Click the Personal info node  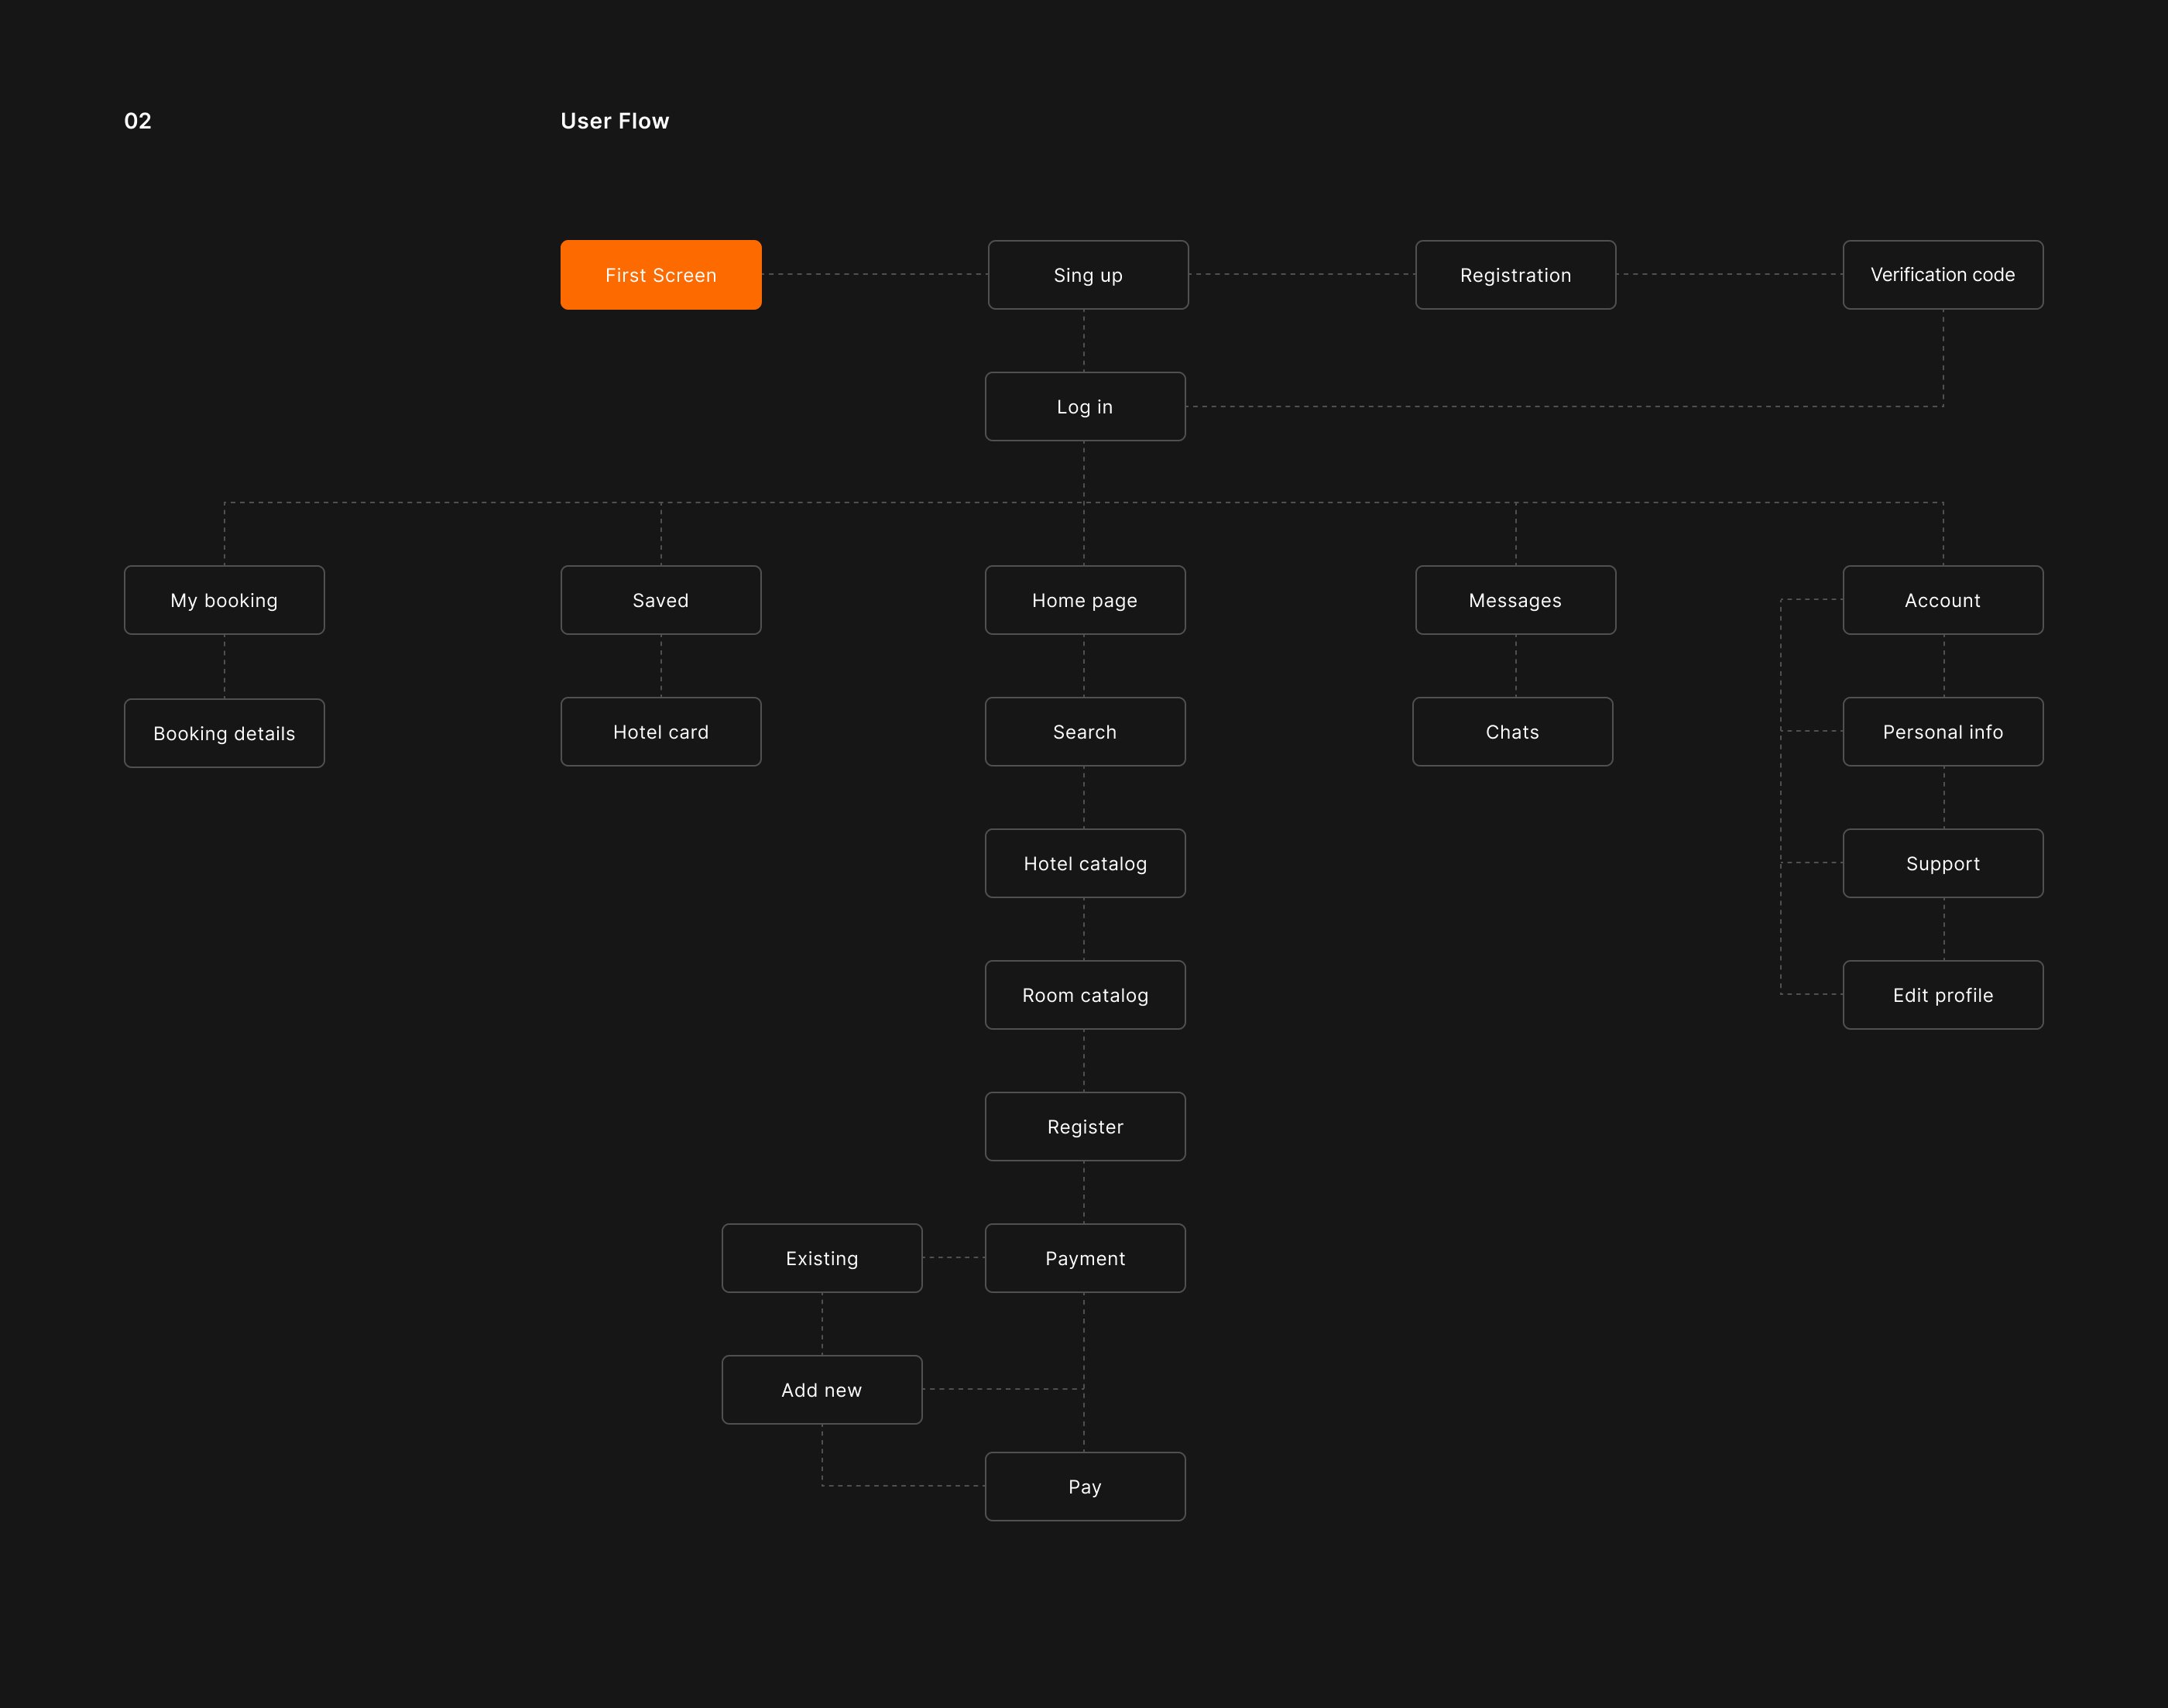pos(1942,732)
